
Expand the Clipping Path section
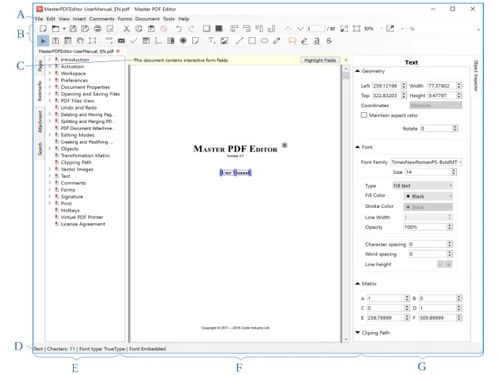click(358, 333)
